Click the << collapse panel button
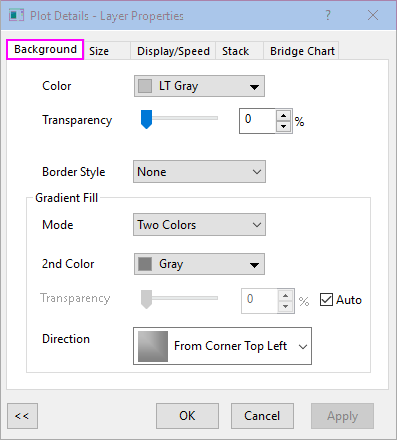Viewport: 397px width, 440px height. click(x=22, y=416)
